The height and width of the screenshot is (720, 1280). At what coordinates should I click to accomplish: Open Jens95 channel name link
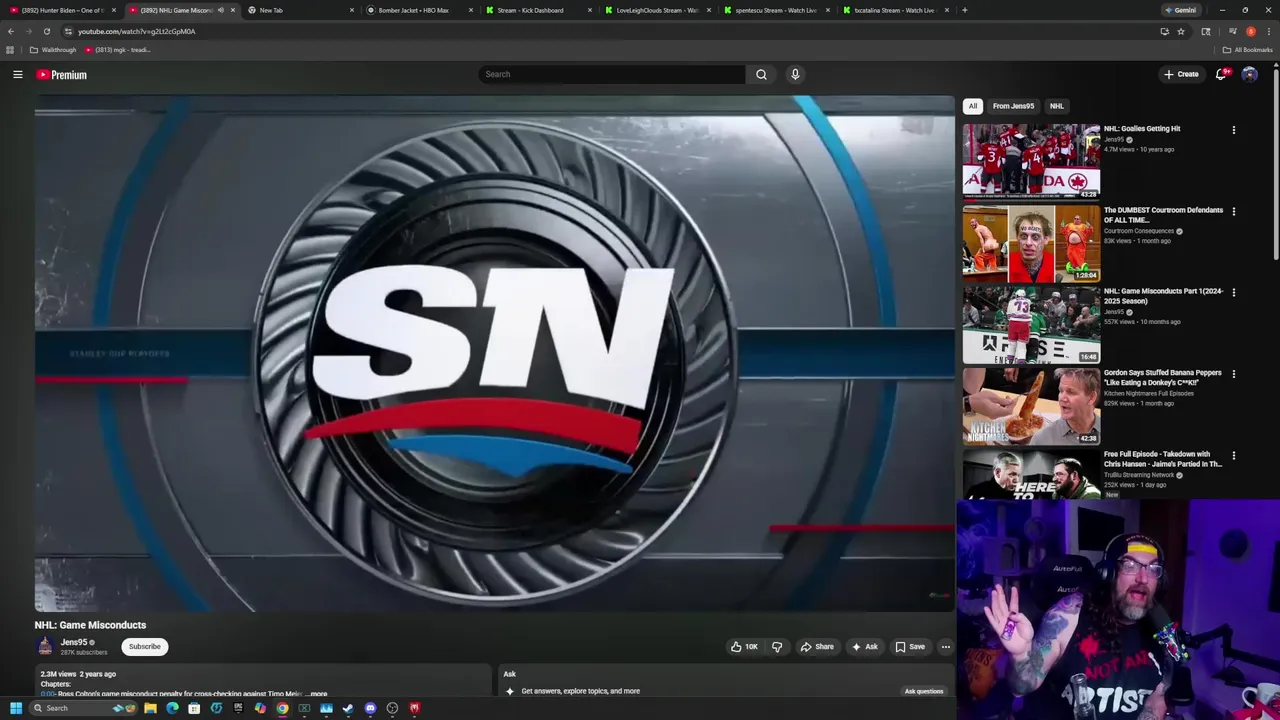pyautogui.click(x=74, y=642)
